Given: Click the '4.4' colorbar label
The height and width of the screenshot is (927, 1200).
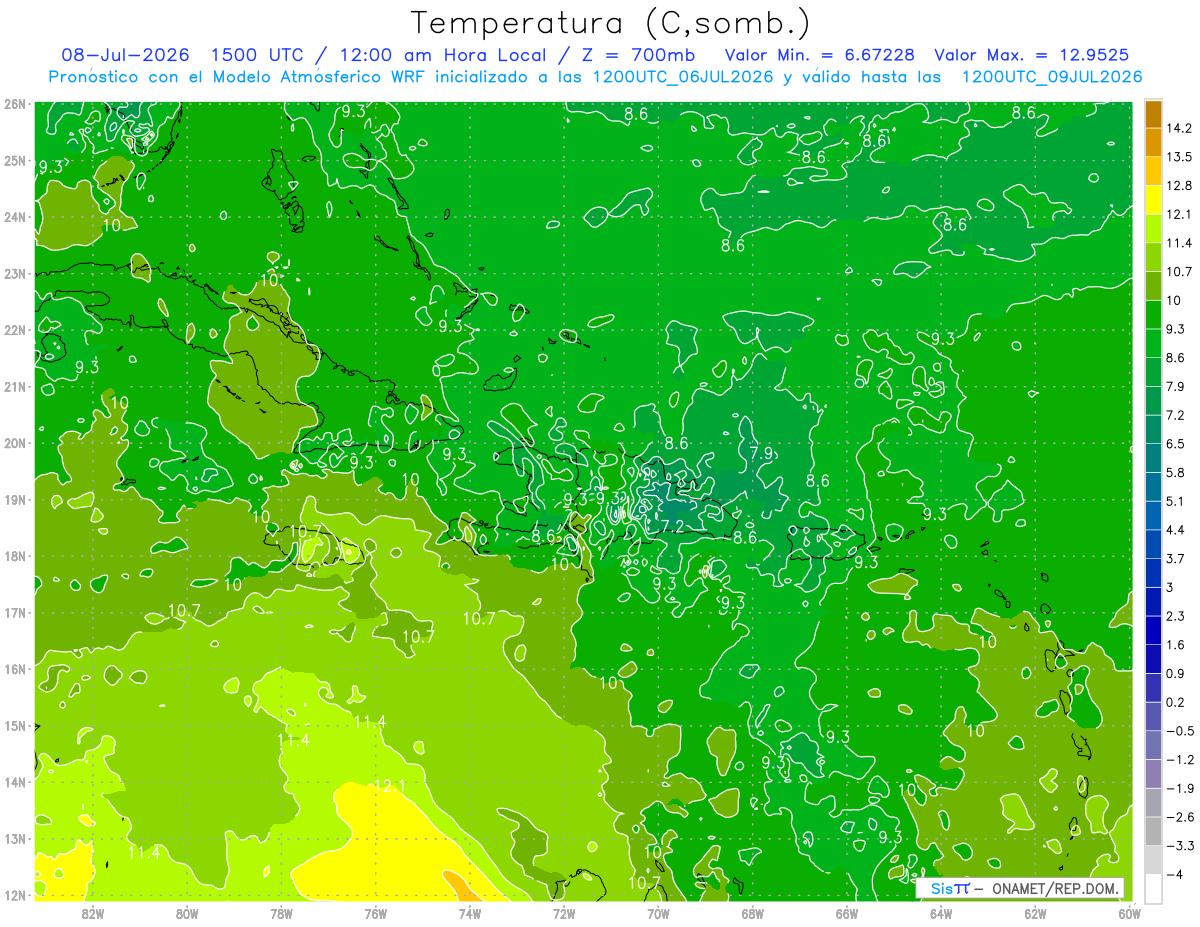Looking at the screenshot, I should pyautogui.click(x=1176, y=529).
